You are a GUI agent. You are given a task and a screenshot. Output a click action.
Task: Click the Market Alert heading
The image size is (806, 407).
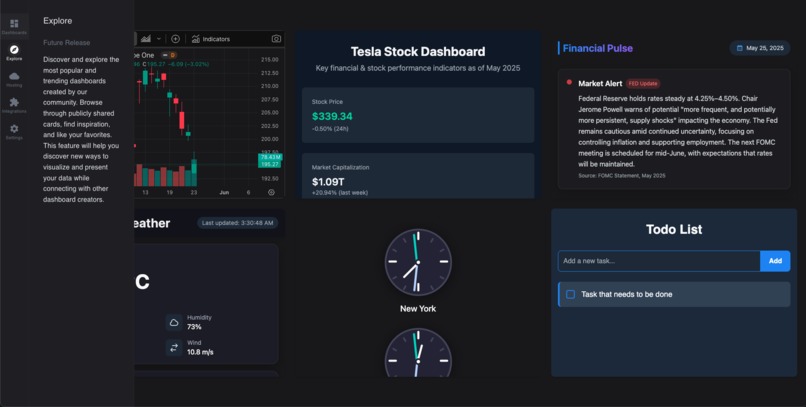600,83
